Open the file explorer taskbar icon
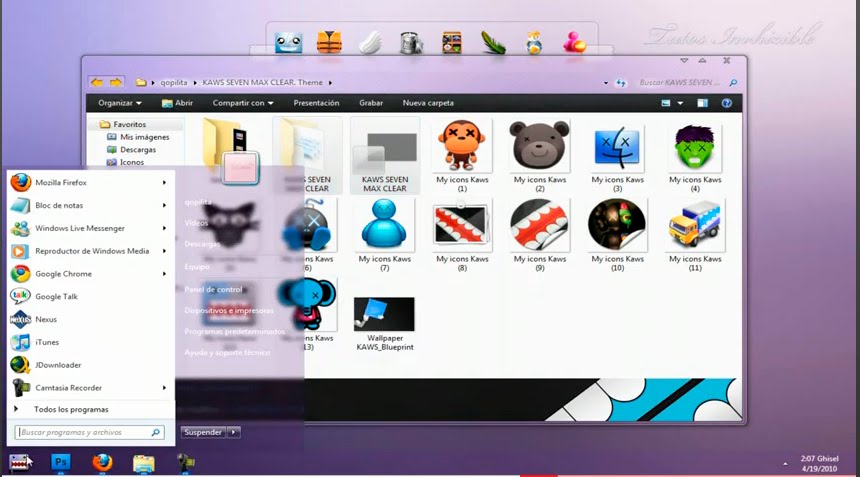Image resolution: width=860 pixels, height=477 pixels. tap(144, 463)
